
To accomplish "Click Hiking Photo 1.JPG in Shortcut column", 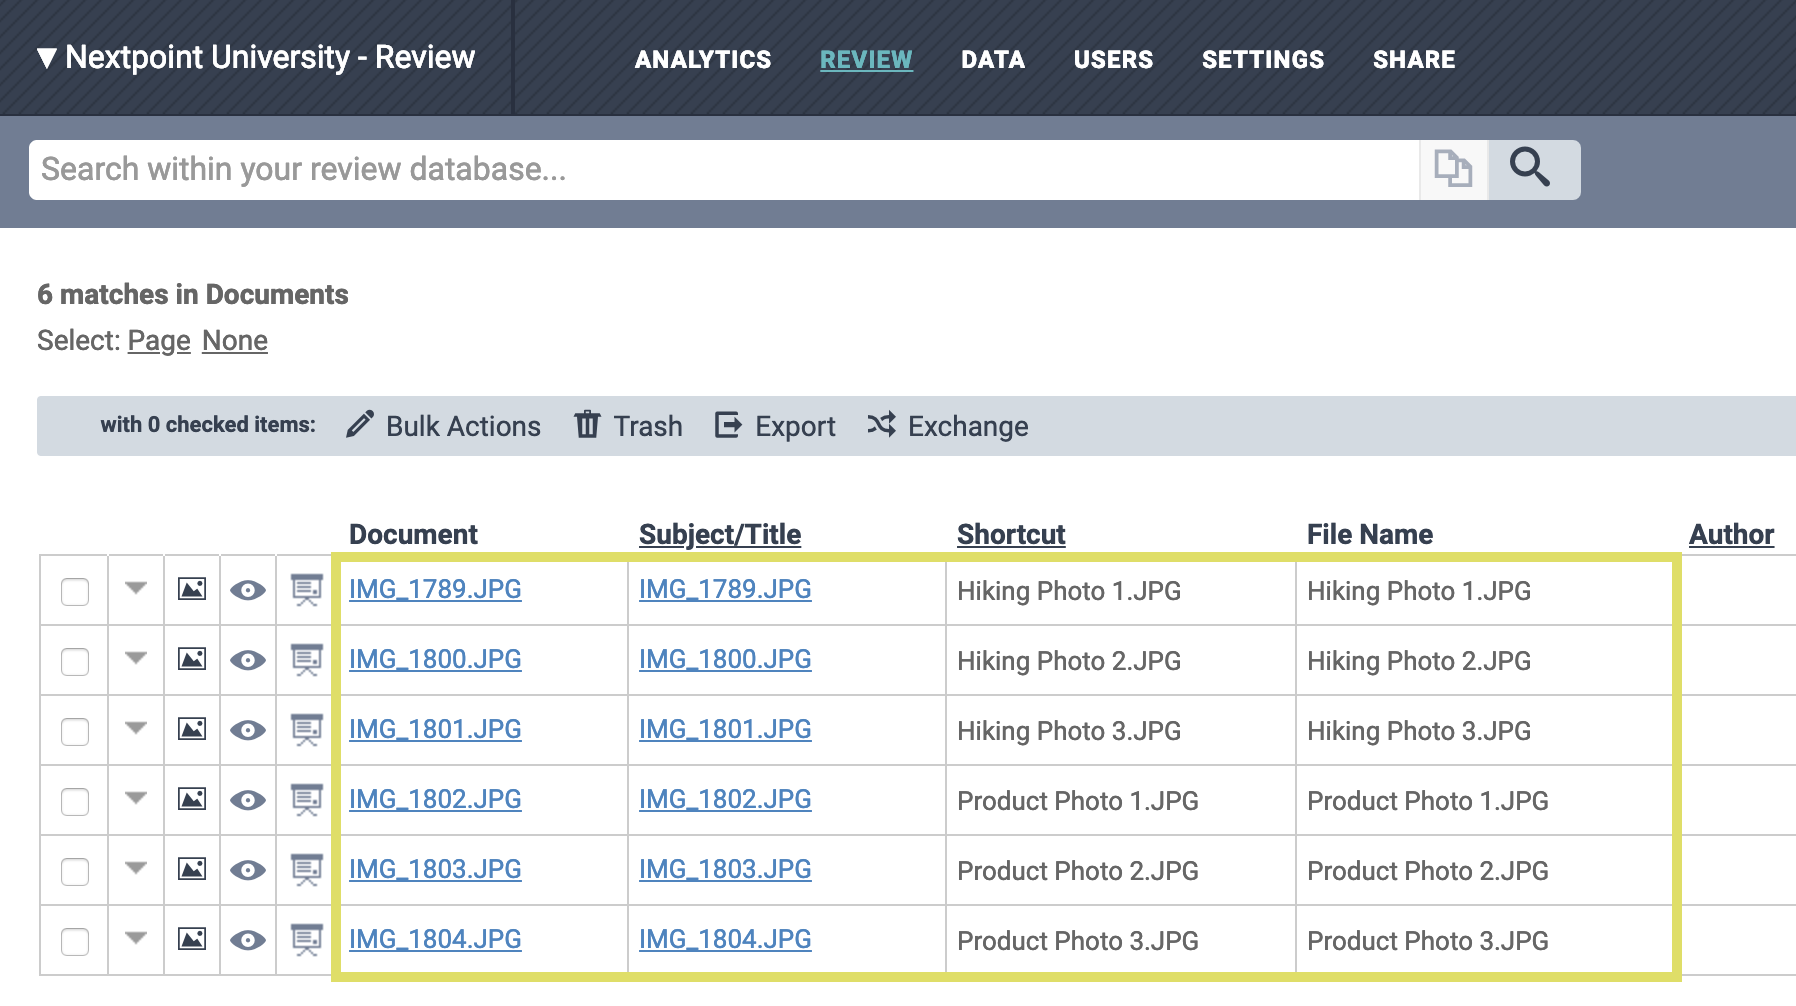I will (x=1069, y=591).
